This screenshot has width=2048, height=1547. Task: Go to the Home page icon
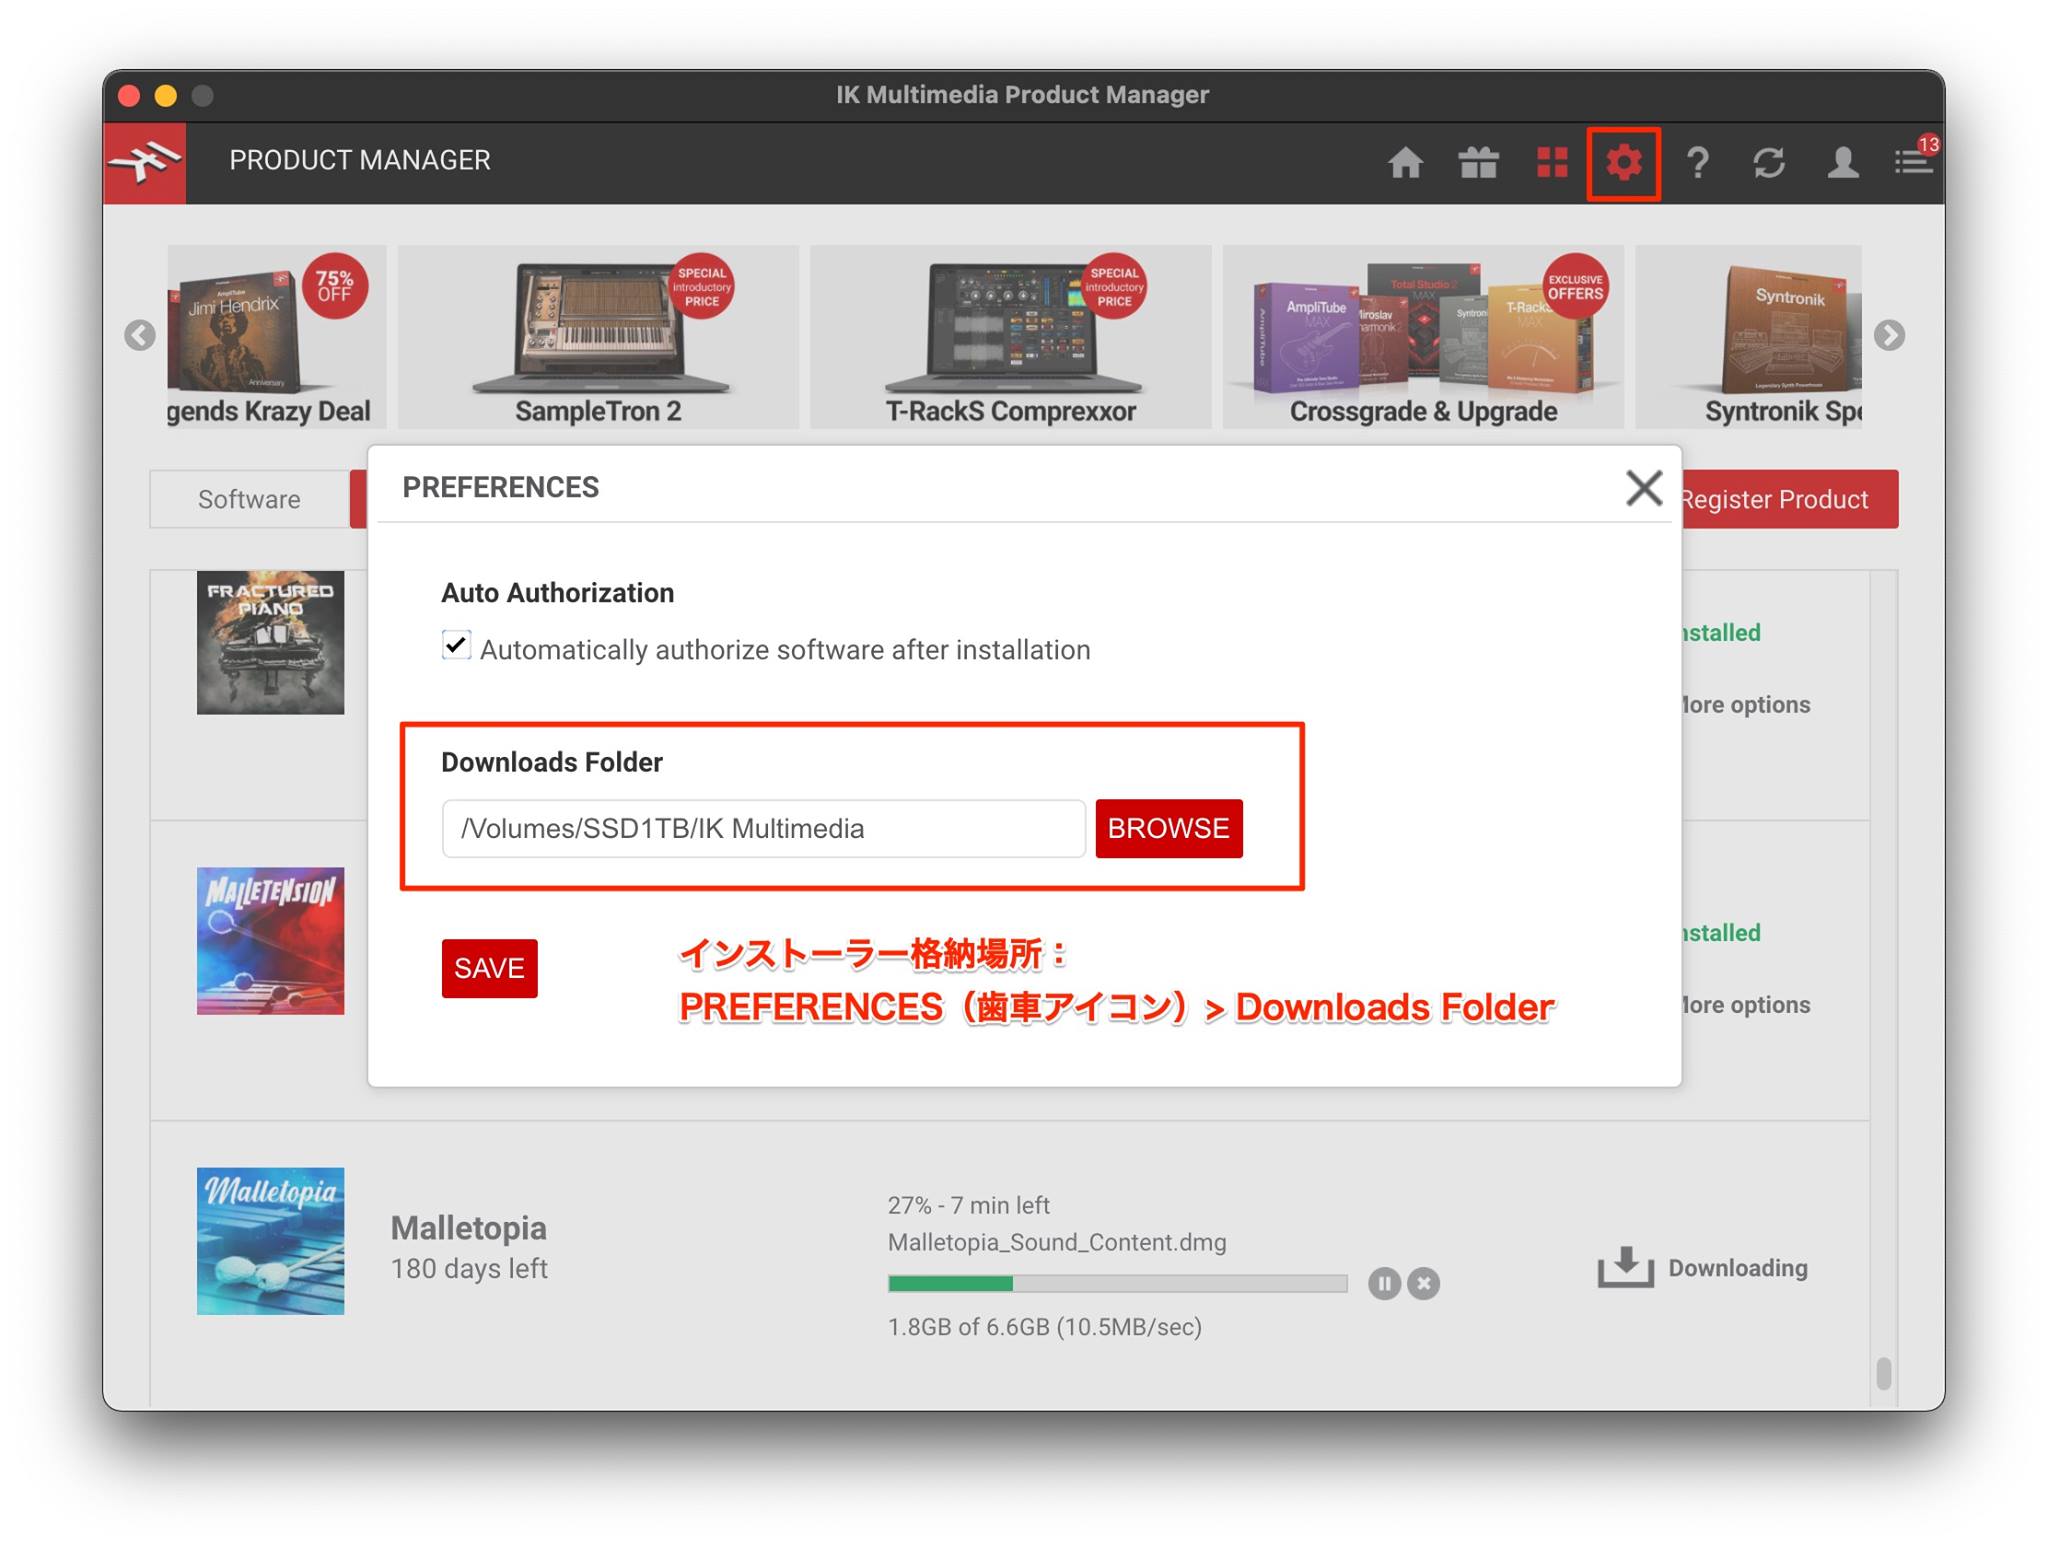pos(1405,162)
